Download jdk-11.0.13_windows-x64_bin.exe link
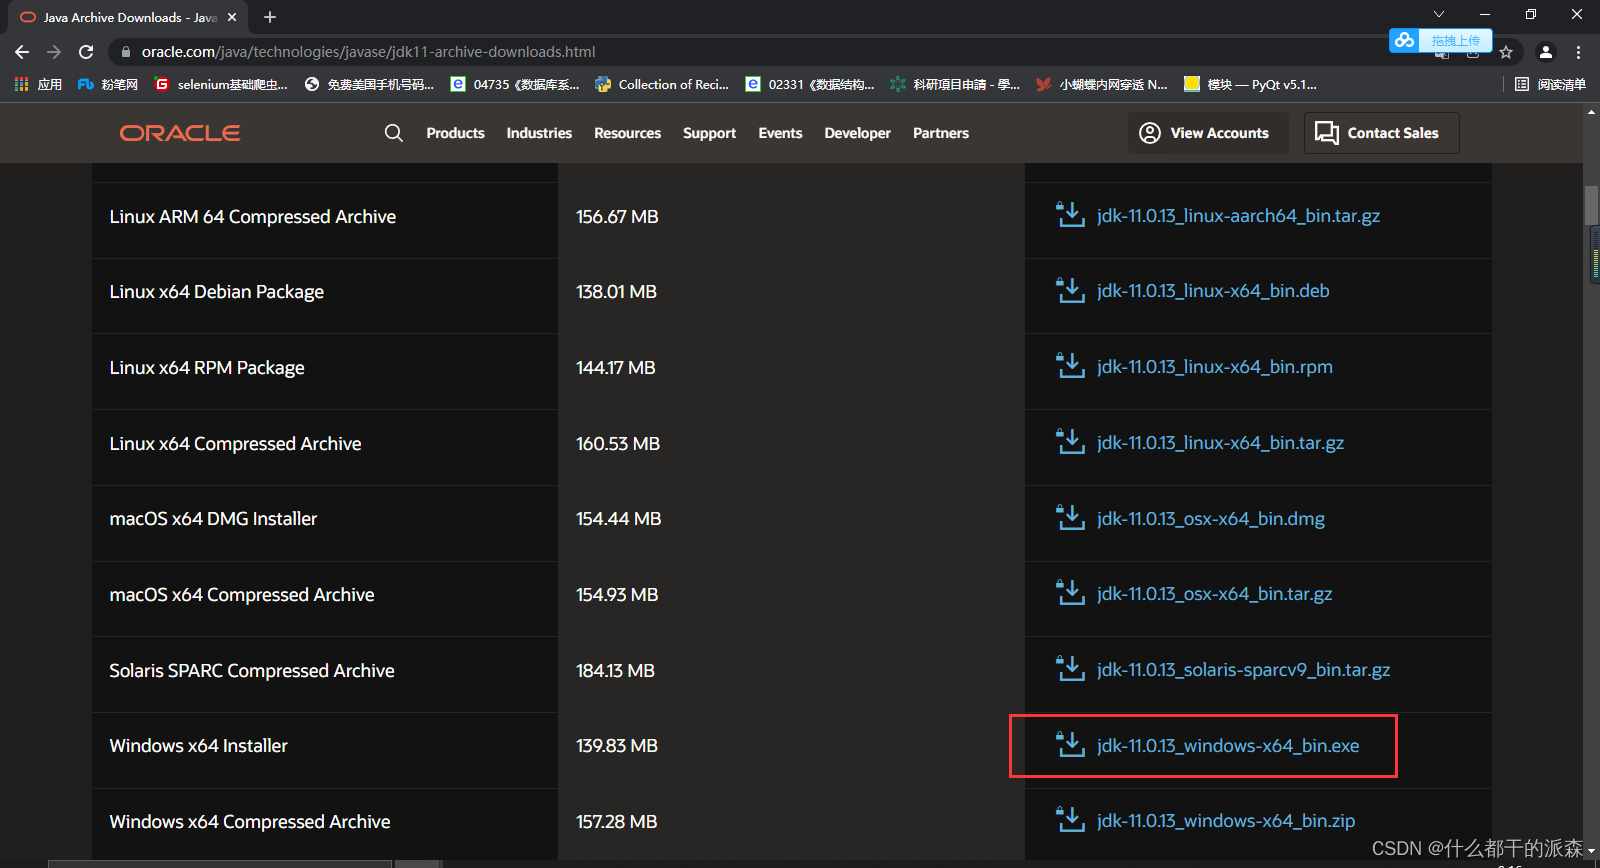 (x=1228, y=746)
